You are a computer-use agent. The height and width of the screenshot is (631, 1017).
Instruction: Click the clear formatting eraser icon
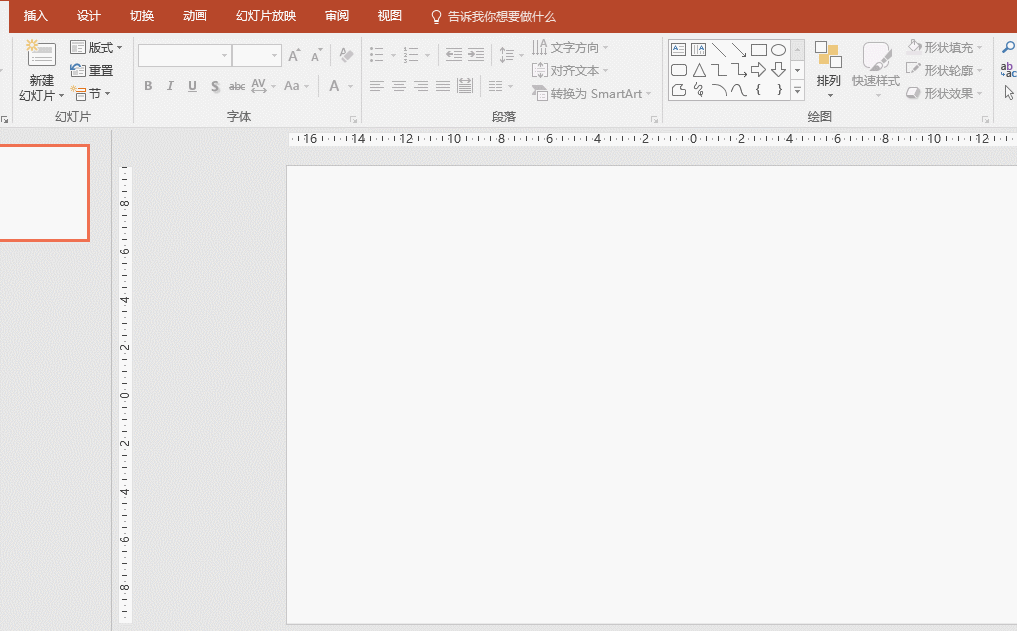(x=346, y=55)
